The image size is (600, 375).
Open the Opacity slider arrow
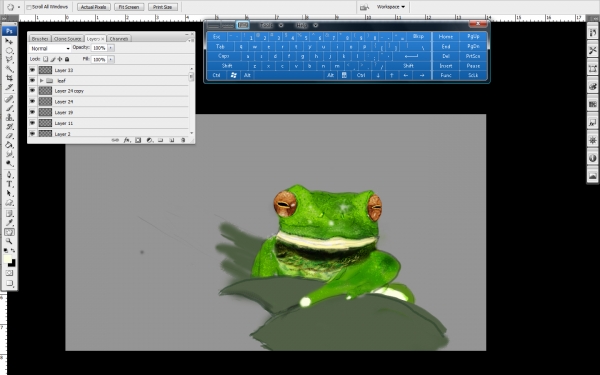(x=111, y=48)
